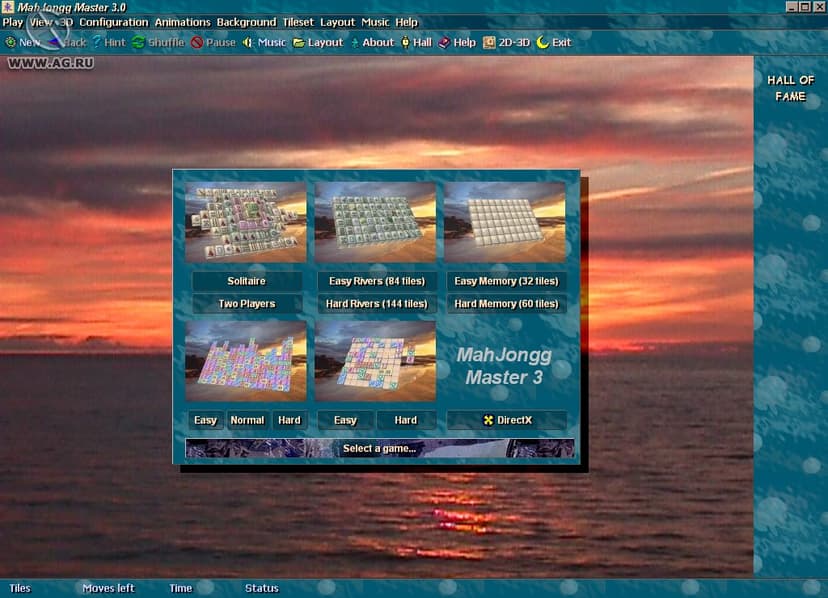
Task: Shuffle the tiles using the toolbar
Action: click(158, 42)
